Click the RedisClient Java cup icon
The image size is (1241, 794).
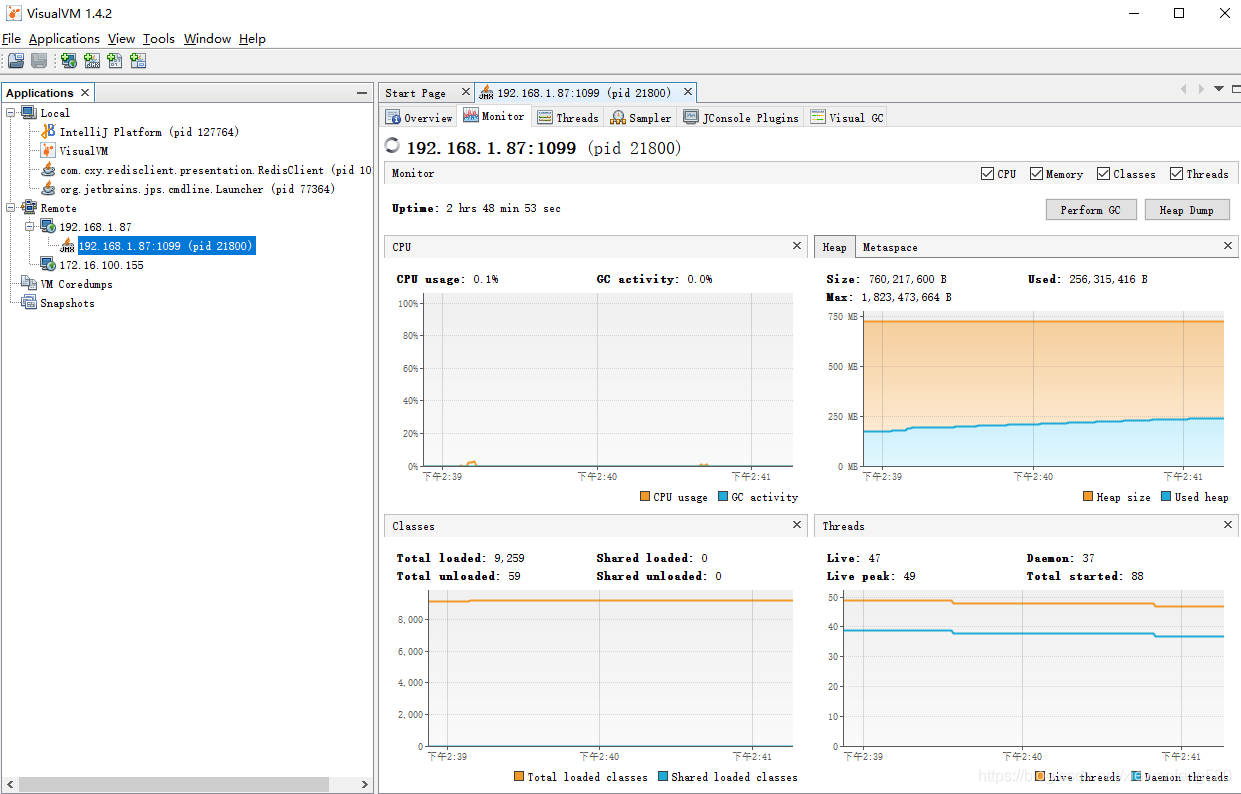tap(48, 170)
